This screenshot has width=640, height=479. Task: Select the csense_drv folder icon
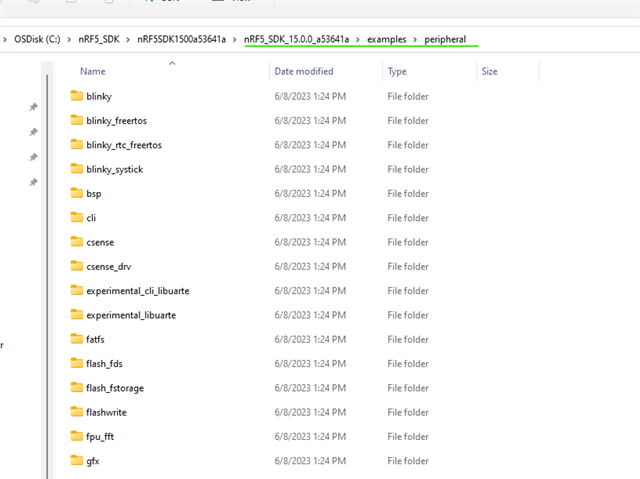(76, 266)
